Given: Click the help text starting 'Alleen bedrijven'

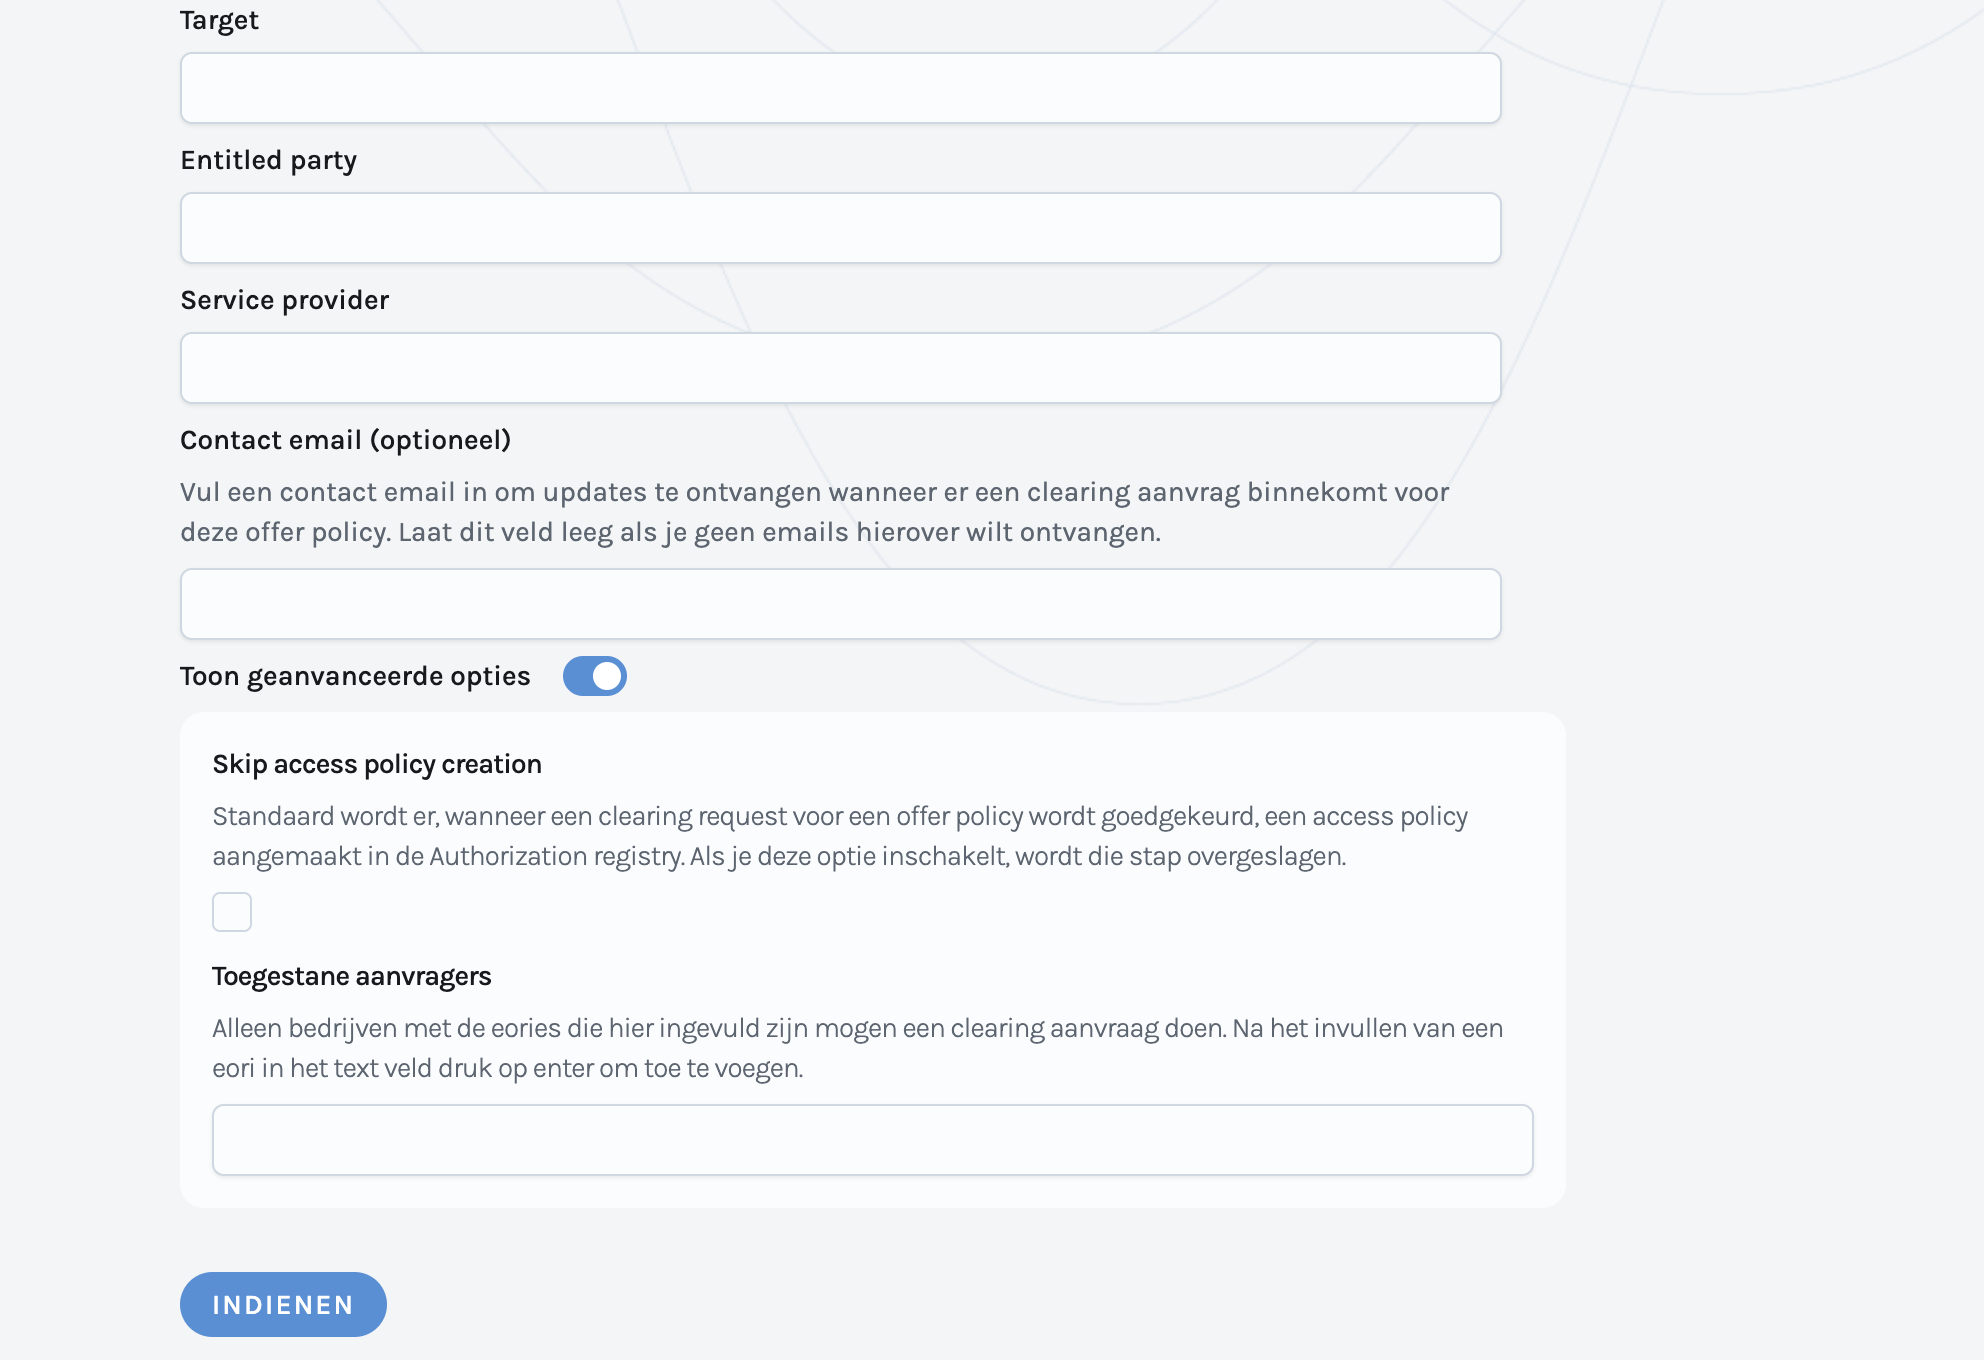Looking at the screenshot, I should pos(857,1029).
